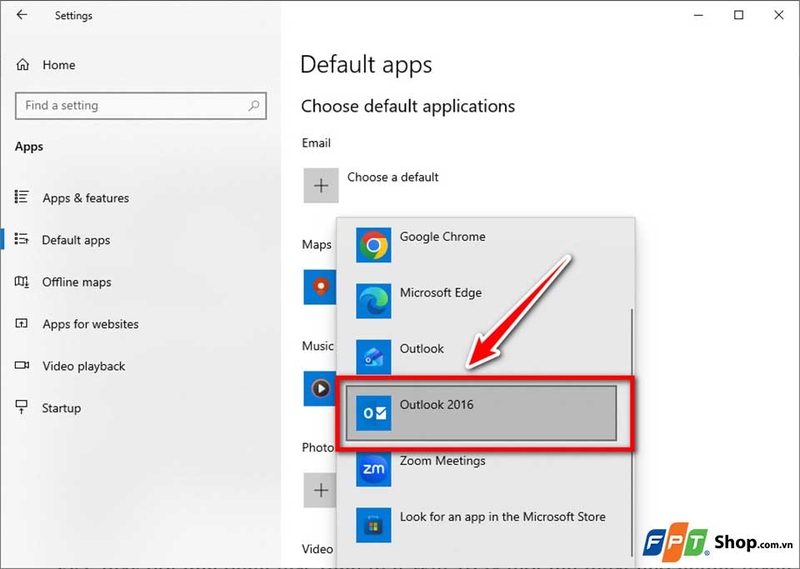Screen dimensions: 800x569
Task: Click the Apps & features list icon
Action: [21, 196]
